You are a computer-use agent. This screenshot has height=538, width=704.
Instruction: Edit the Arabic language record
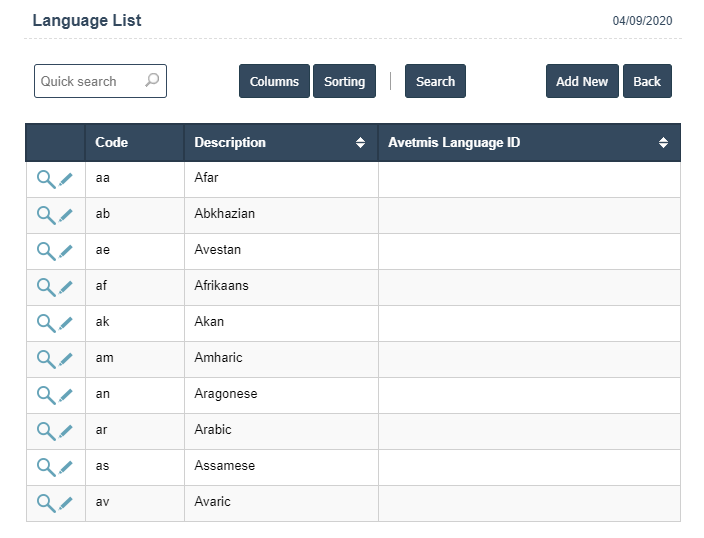[x=66, y=431]
